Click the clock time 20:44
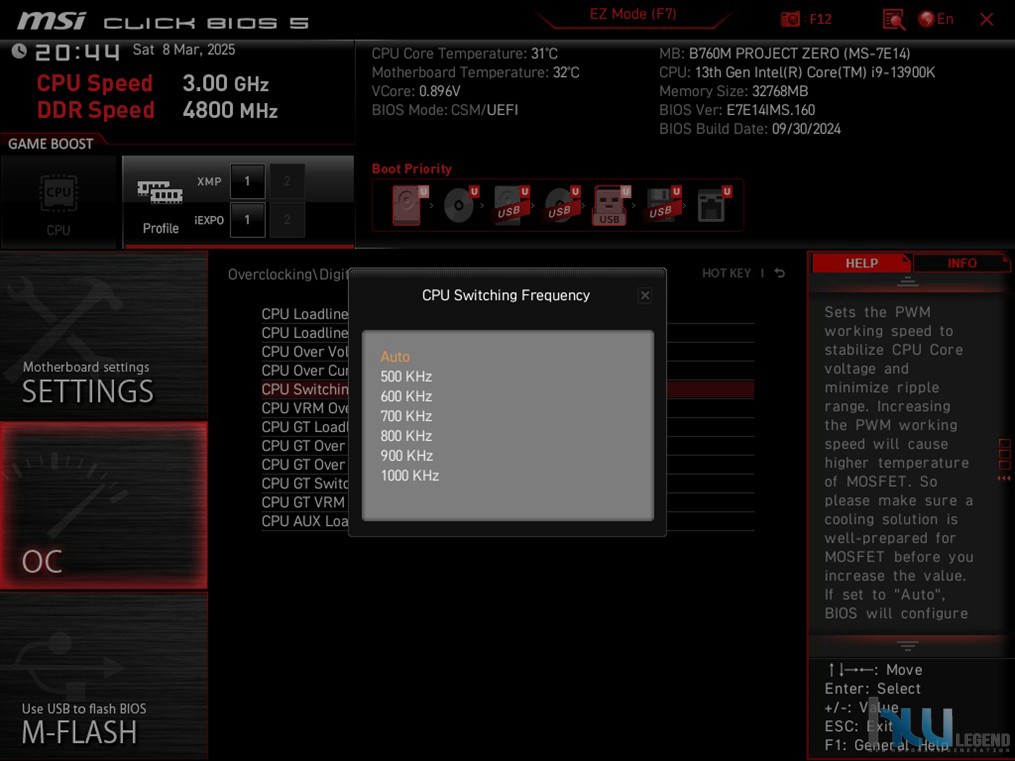1015x761 pixels. coord(77,52)
